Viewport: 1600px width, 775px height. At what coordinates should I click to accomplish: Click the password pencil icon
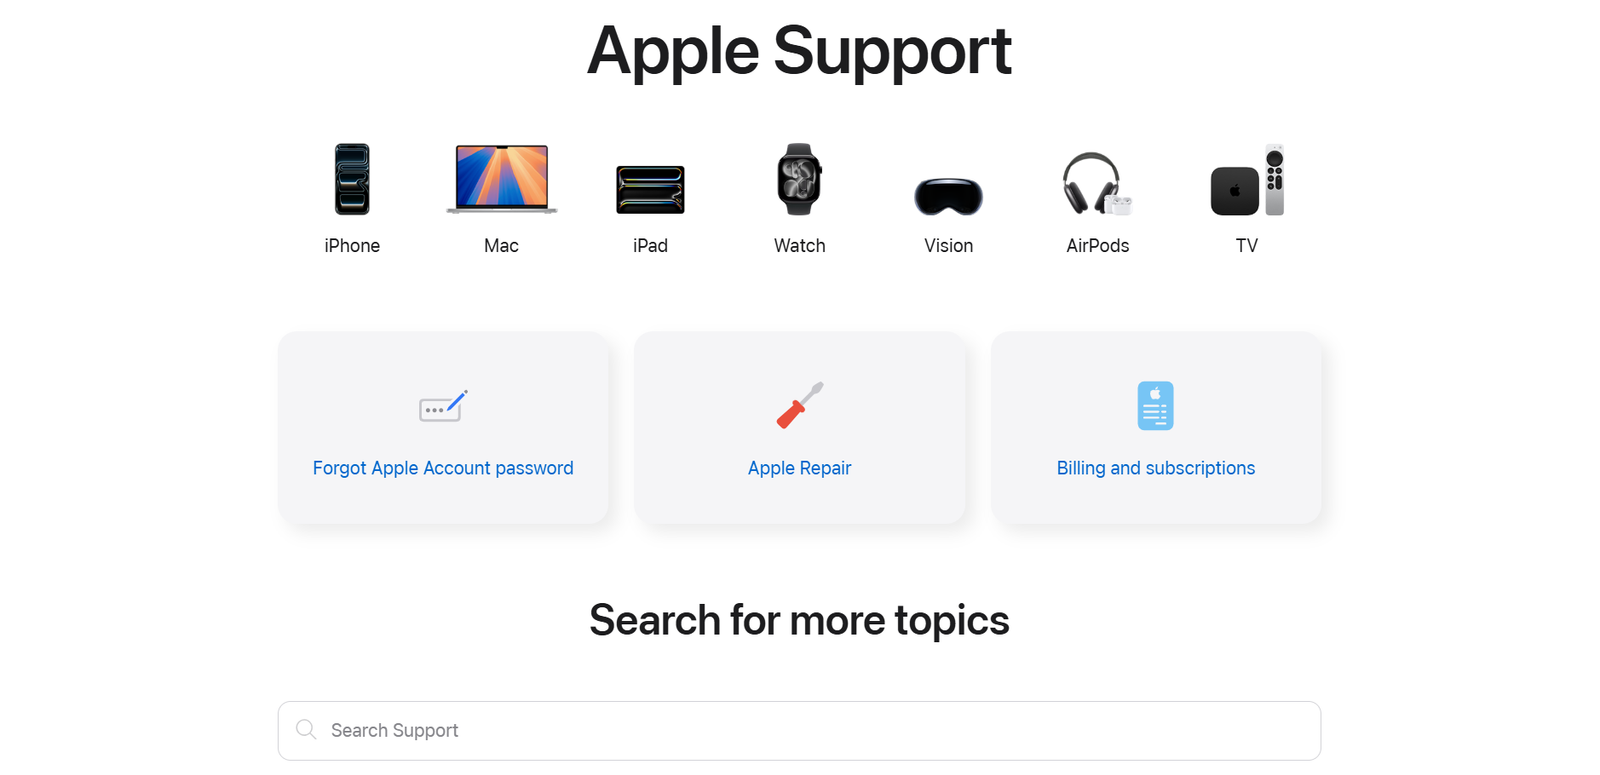443,406
